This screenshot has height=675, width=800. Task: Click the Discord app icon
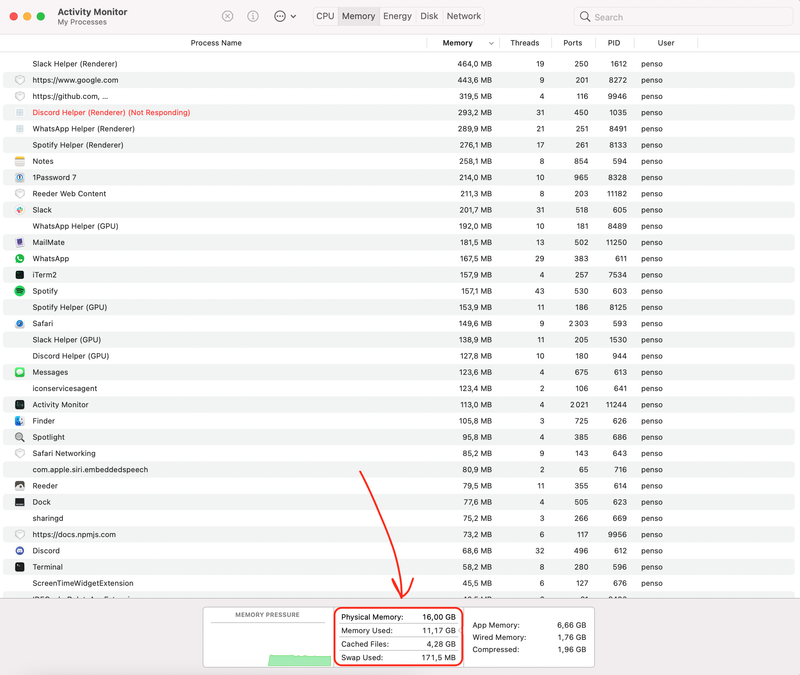click(x=20, y=551)
